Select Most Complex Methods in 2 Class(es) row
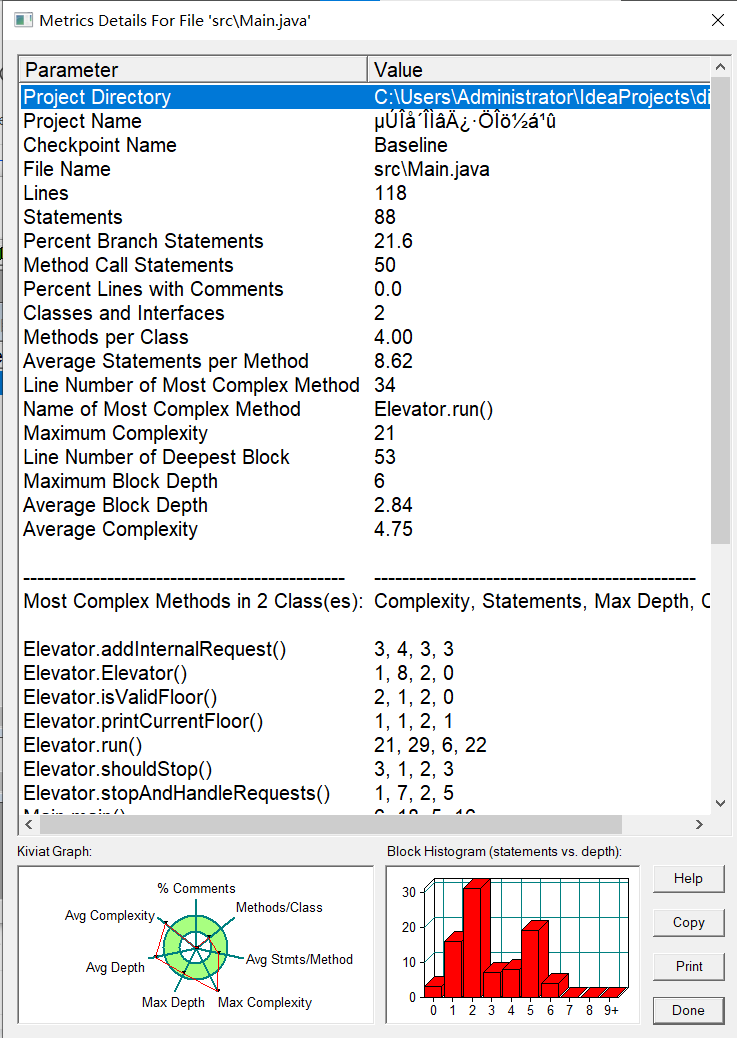Screen dimensions: 737x1038 tap(365, 601)
